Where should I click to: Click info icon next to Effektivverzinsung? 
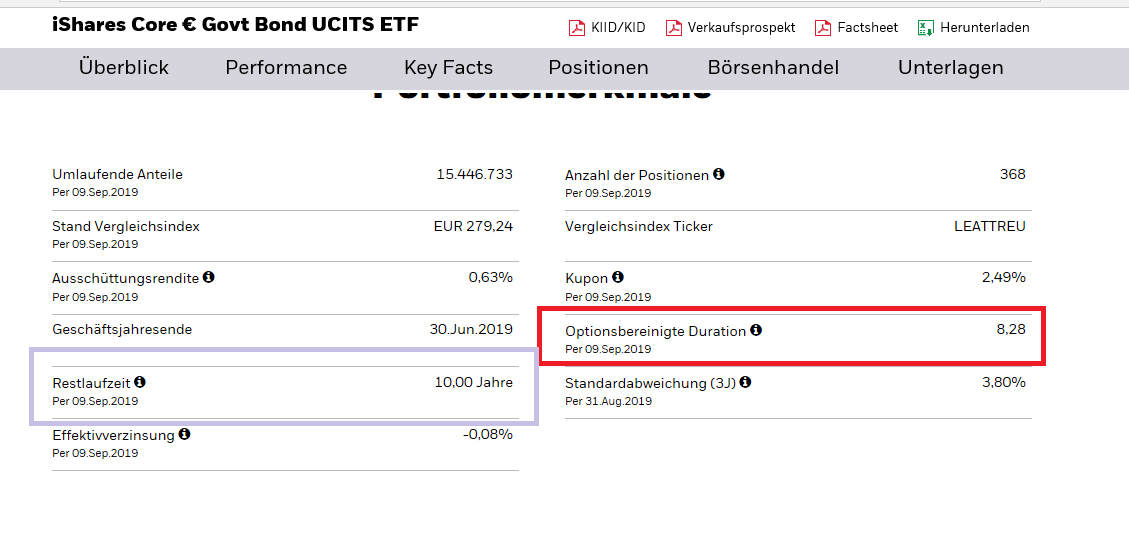click(x=184, y=434)
